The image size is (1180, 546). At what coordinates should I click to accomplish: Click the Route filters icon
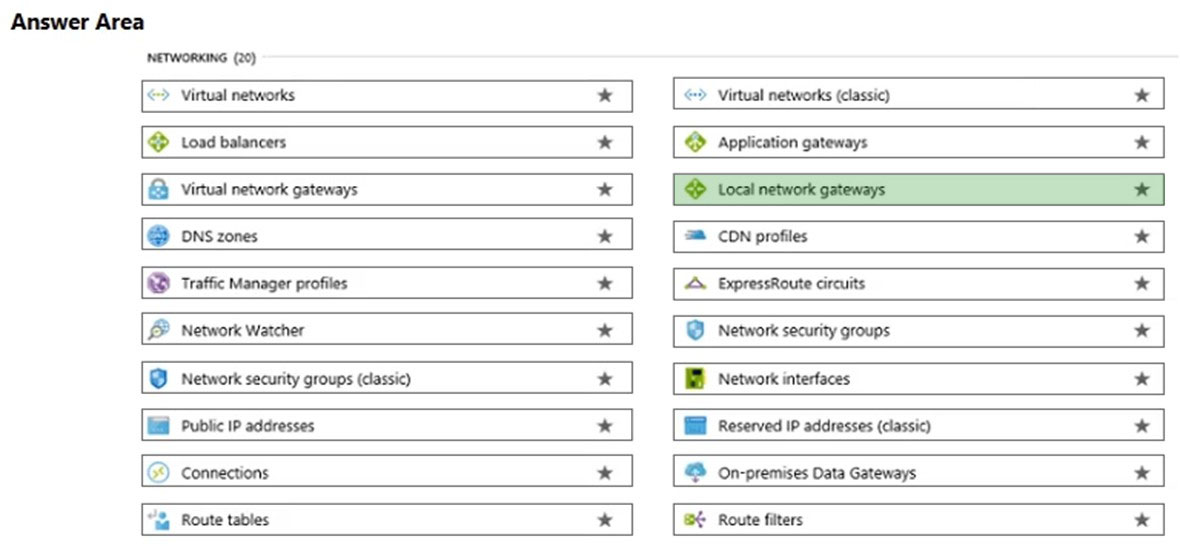click(x=695, y=520)
